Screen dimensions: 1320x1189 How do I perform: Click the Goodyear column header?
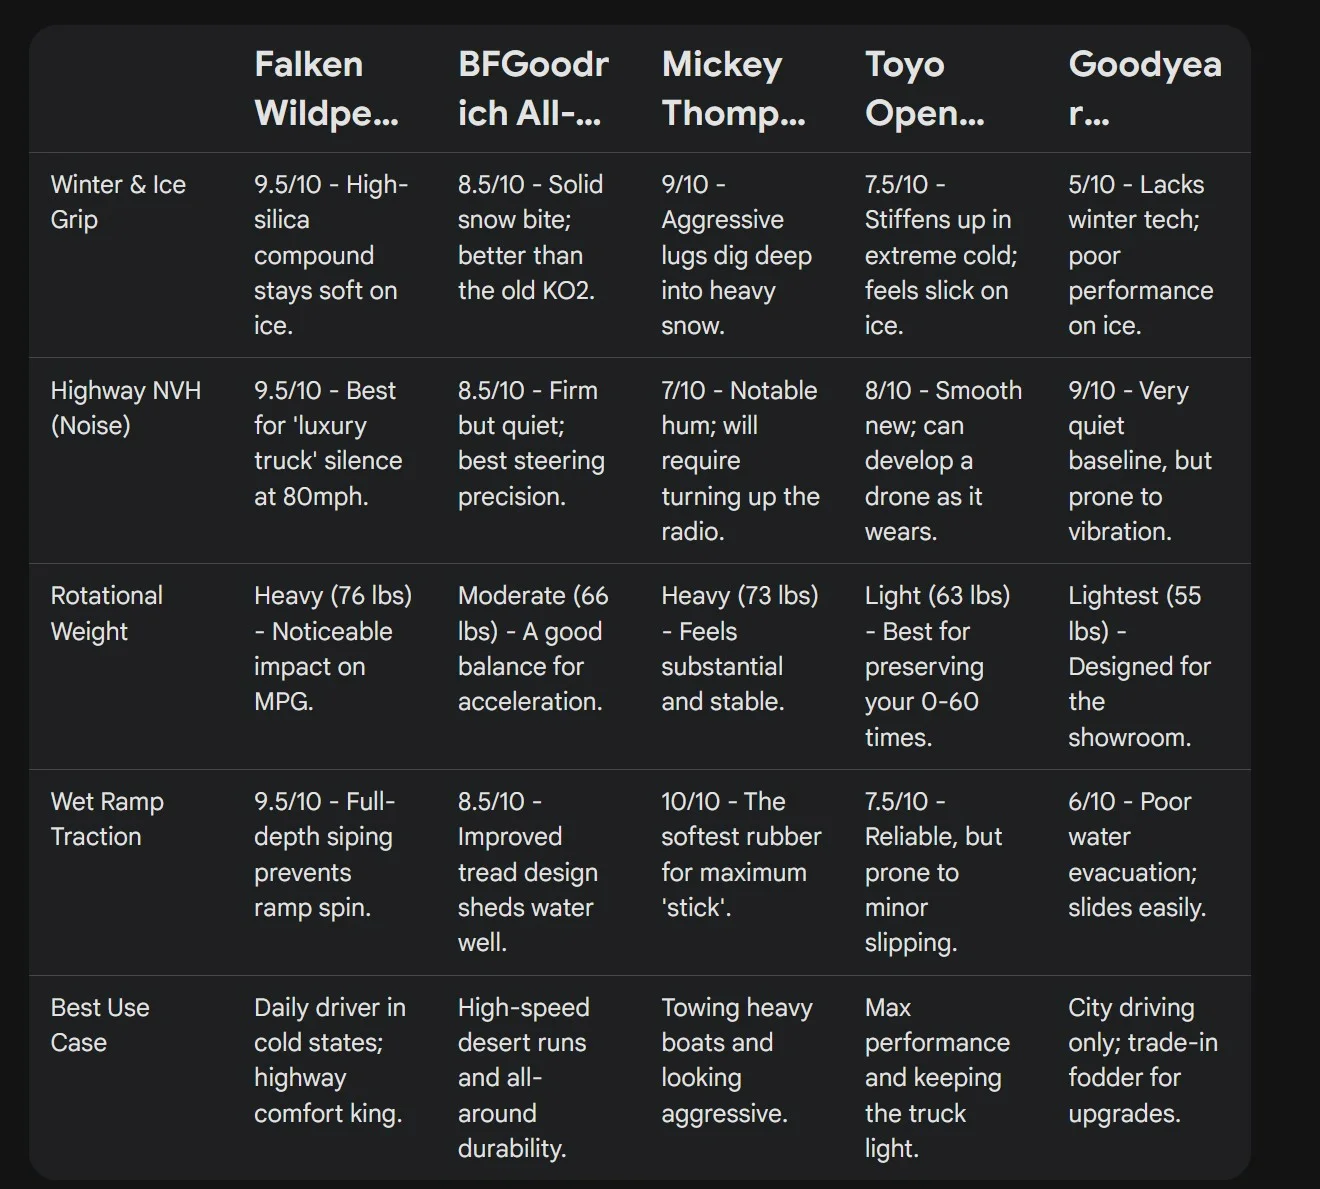tap(1145, 88)
